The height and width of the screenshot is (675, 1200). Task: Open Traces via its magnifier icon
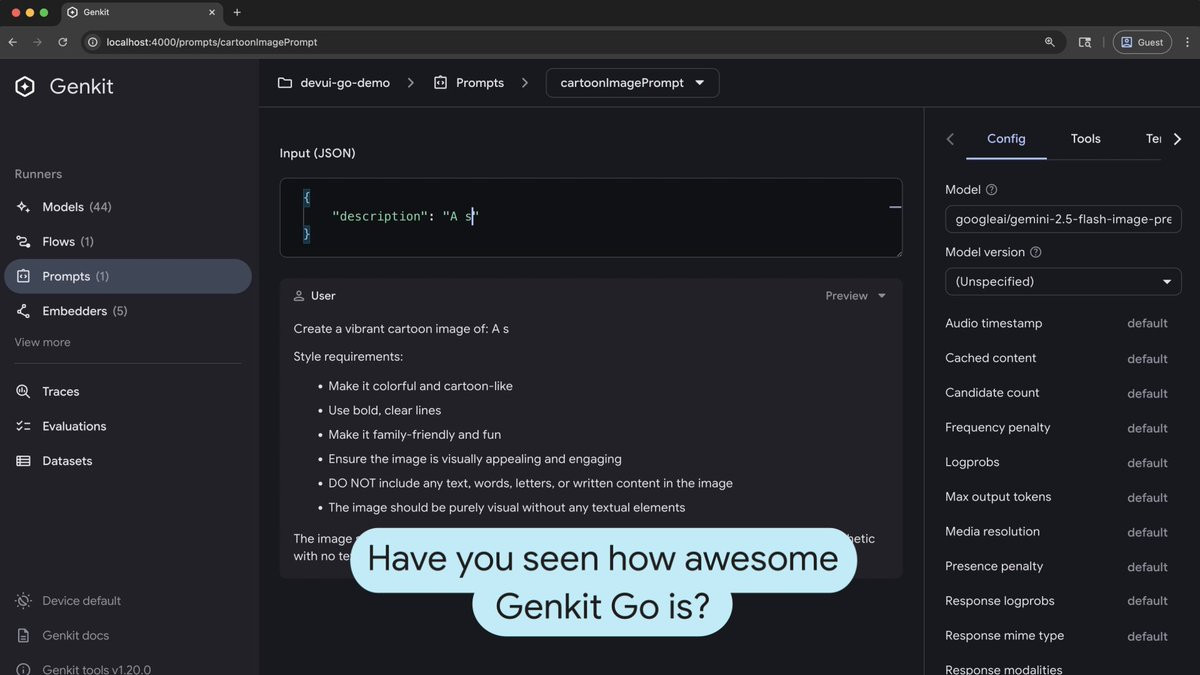[x=23, y=391]
